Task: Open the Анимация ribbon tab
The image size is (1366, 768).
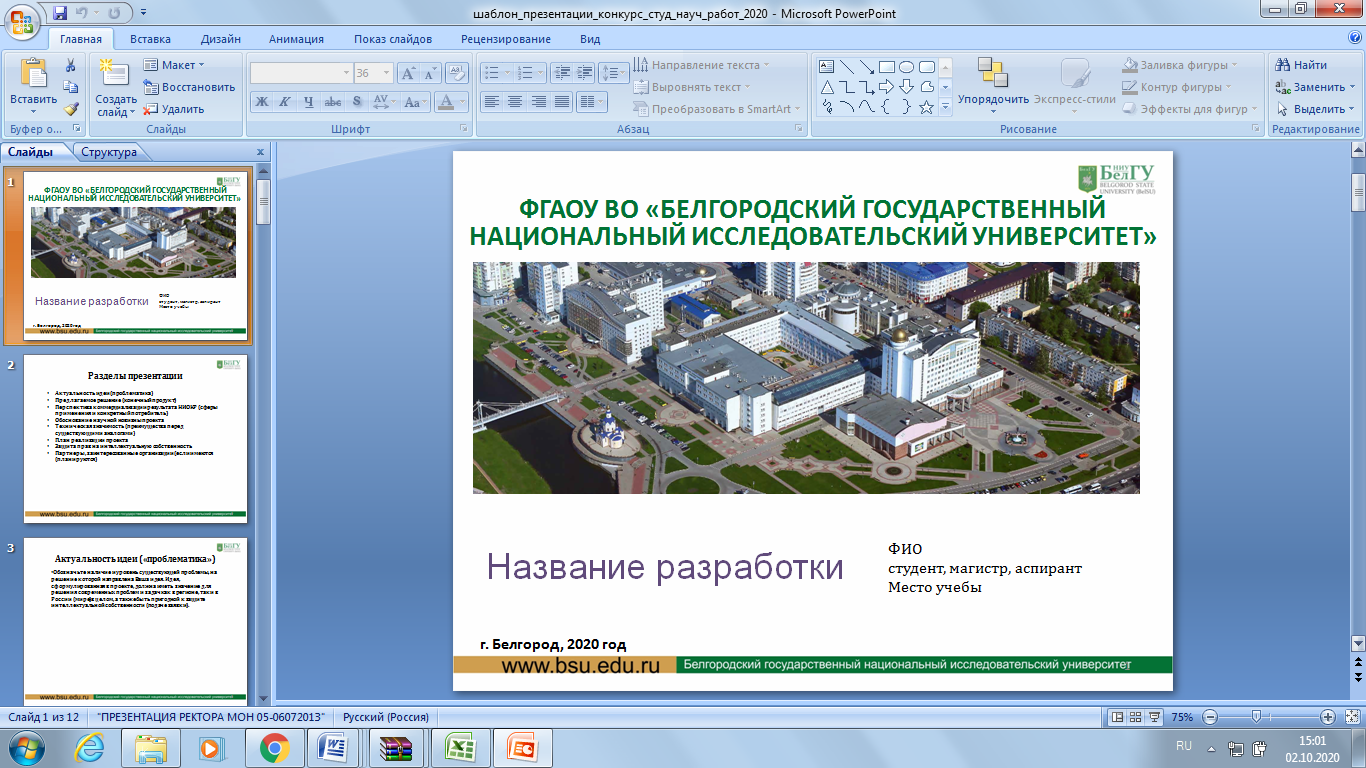Action: [296, 39]
